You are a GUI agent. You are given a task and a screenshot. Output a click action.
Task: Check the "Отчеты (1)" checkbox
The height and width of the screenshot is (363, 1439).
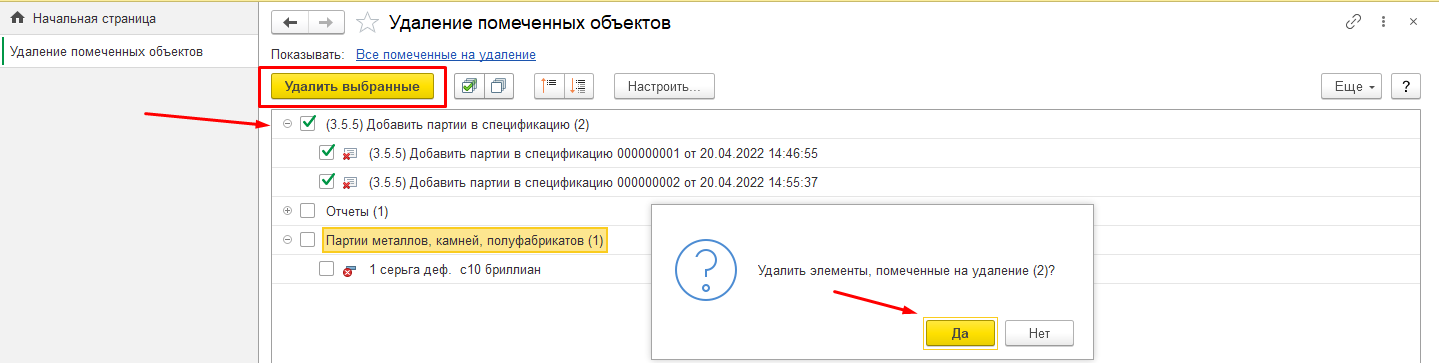308,211
